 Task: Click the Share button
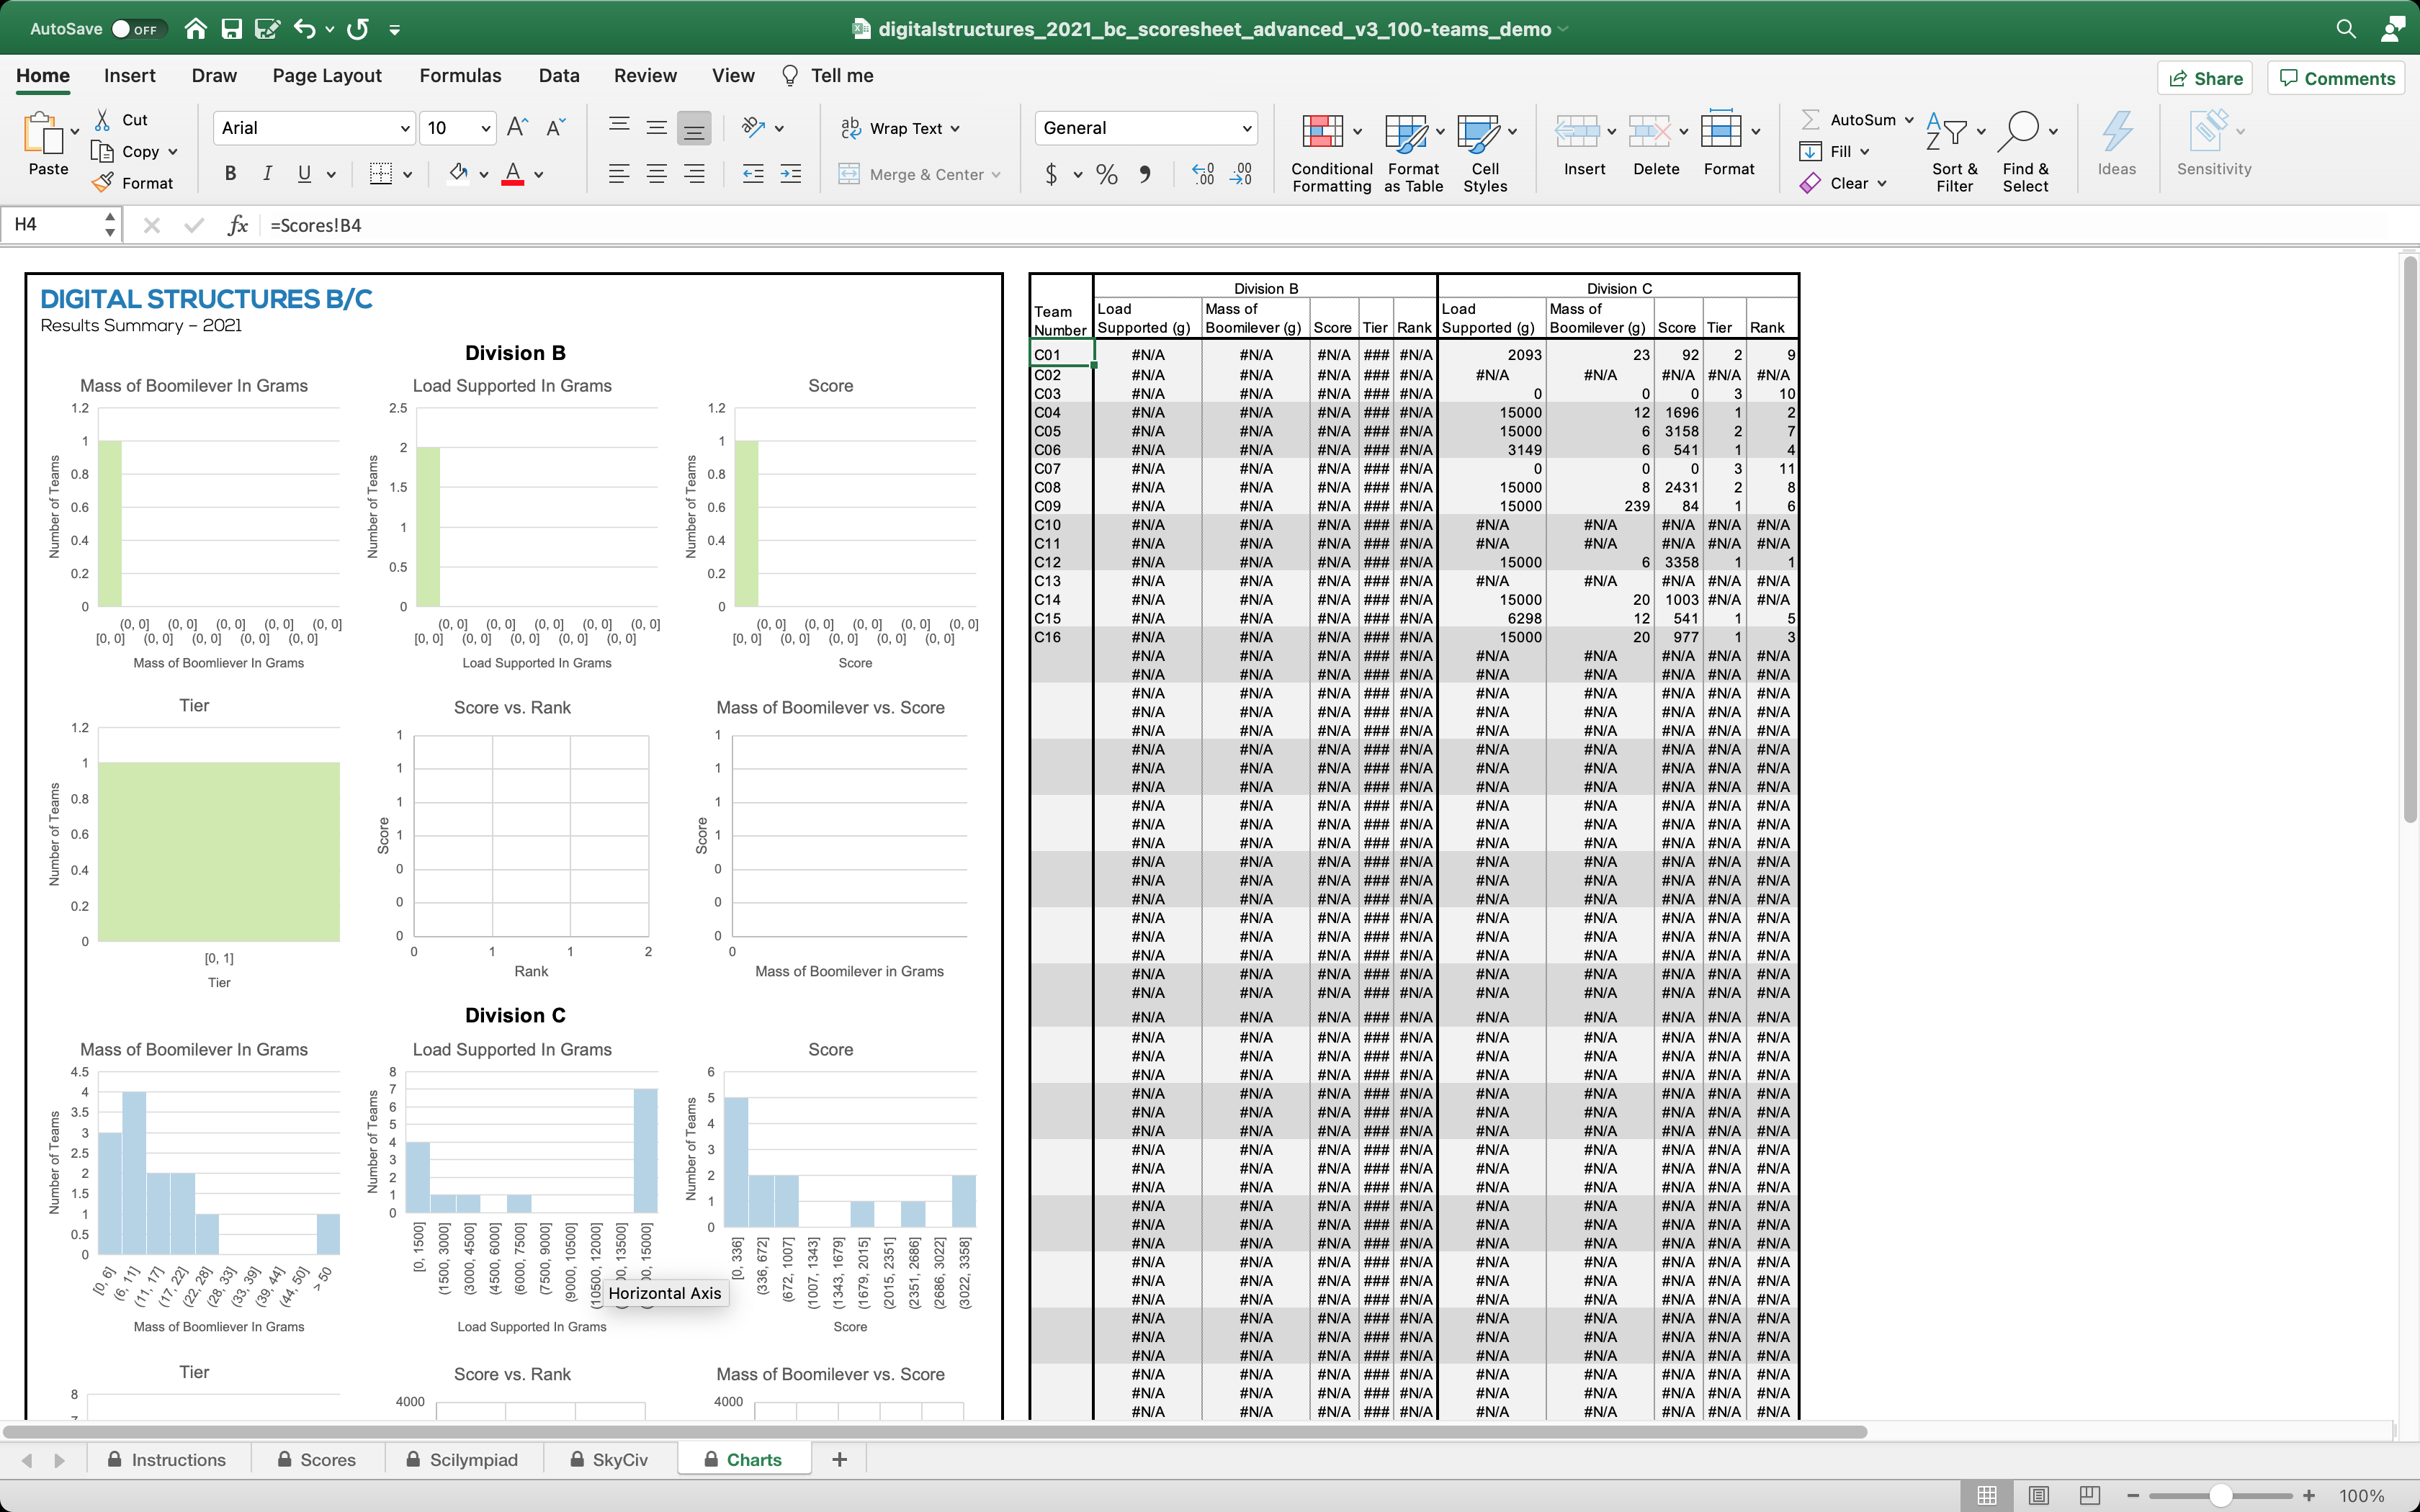2205,78
